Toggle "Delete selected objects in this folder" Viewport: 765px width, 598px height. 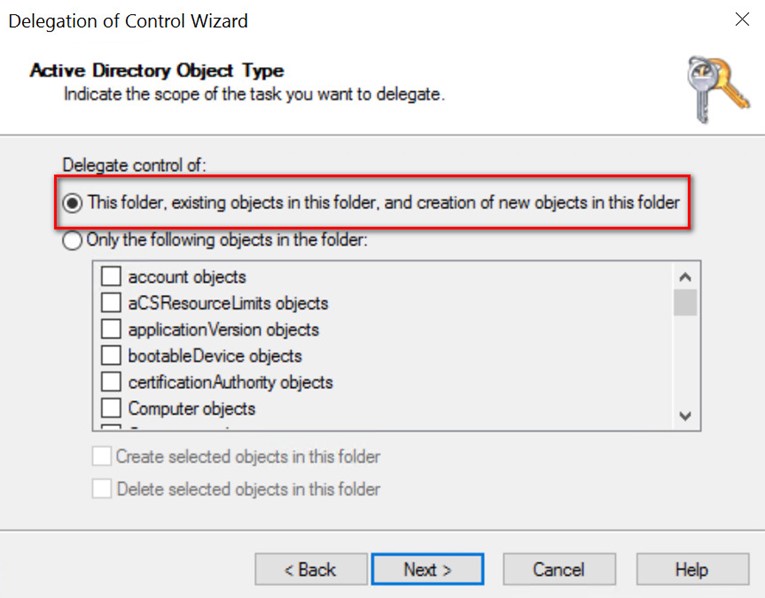[x=101, y=489]
